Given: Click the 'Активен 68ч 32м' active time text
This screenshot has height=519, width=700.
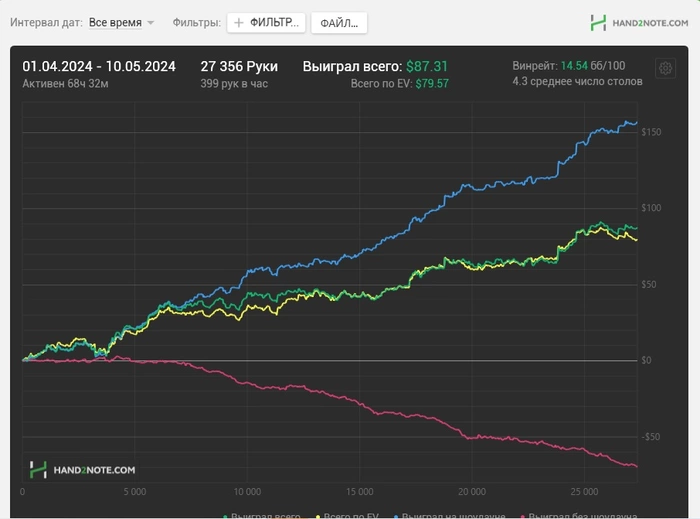Looking at the screenshot, I should [x=65, y=83].
